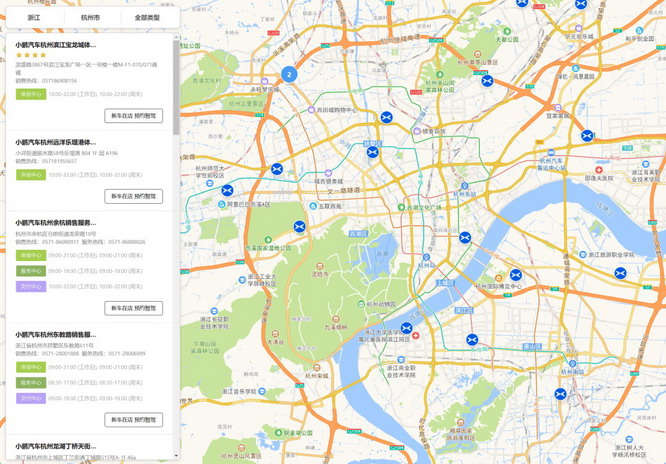
Task: Select XPeng marker at bottom near 萧山区 south
Action: pyautogui.click(x=560, y=394)
